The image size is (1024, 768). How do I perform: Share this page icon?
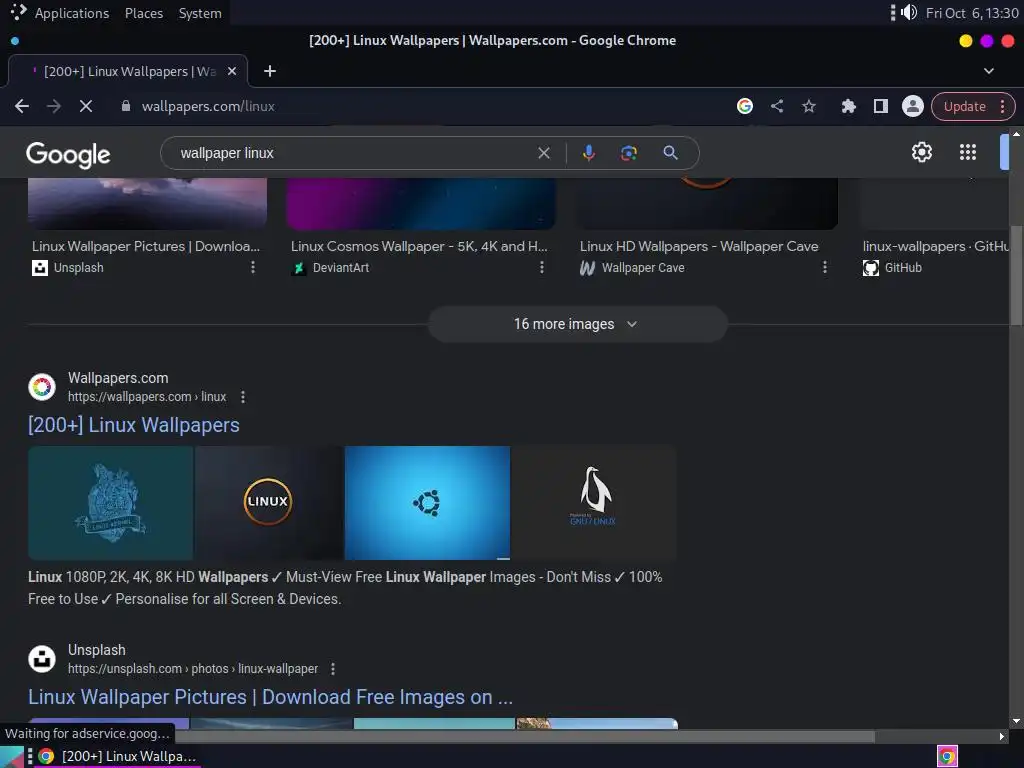point(776,106)
